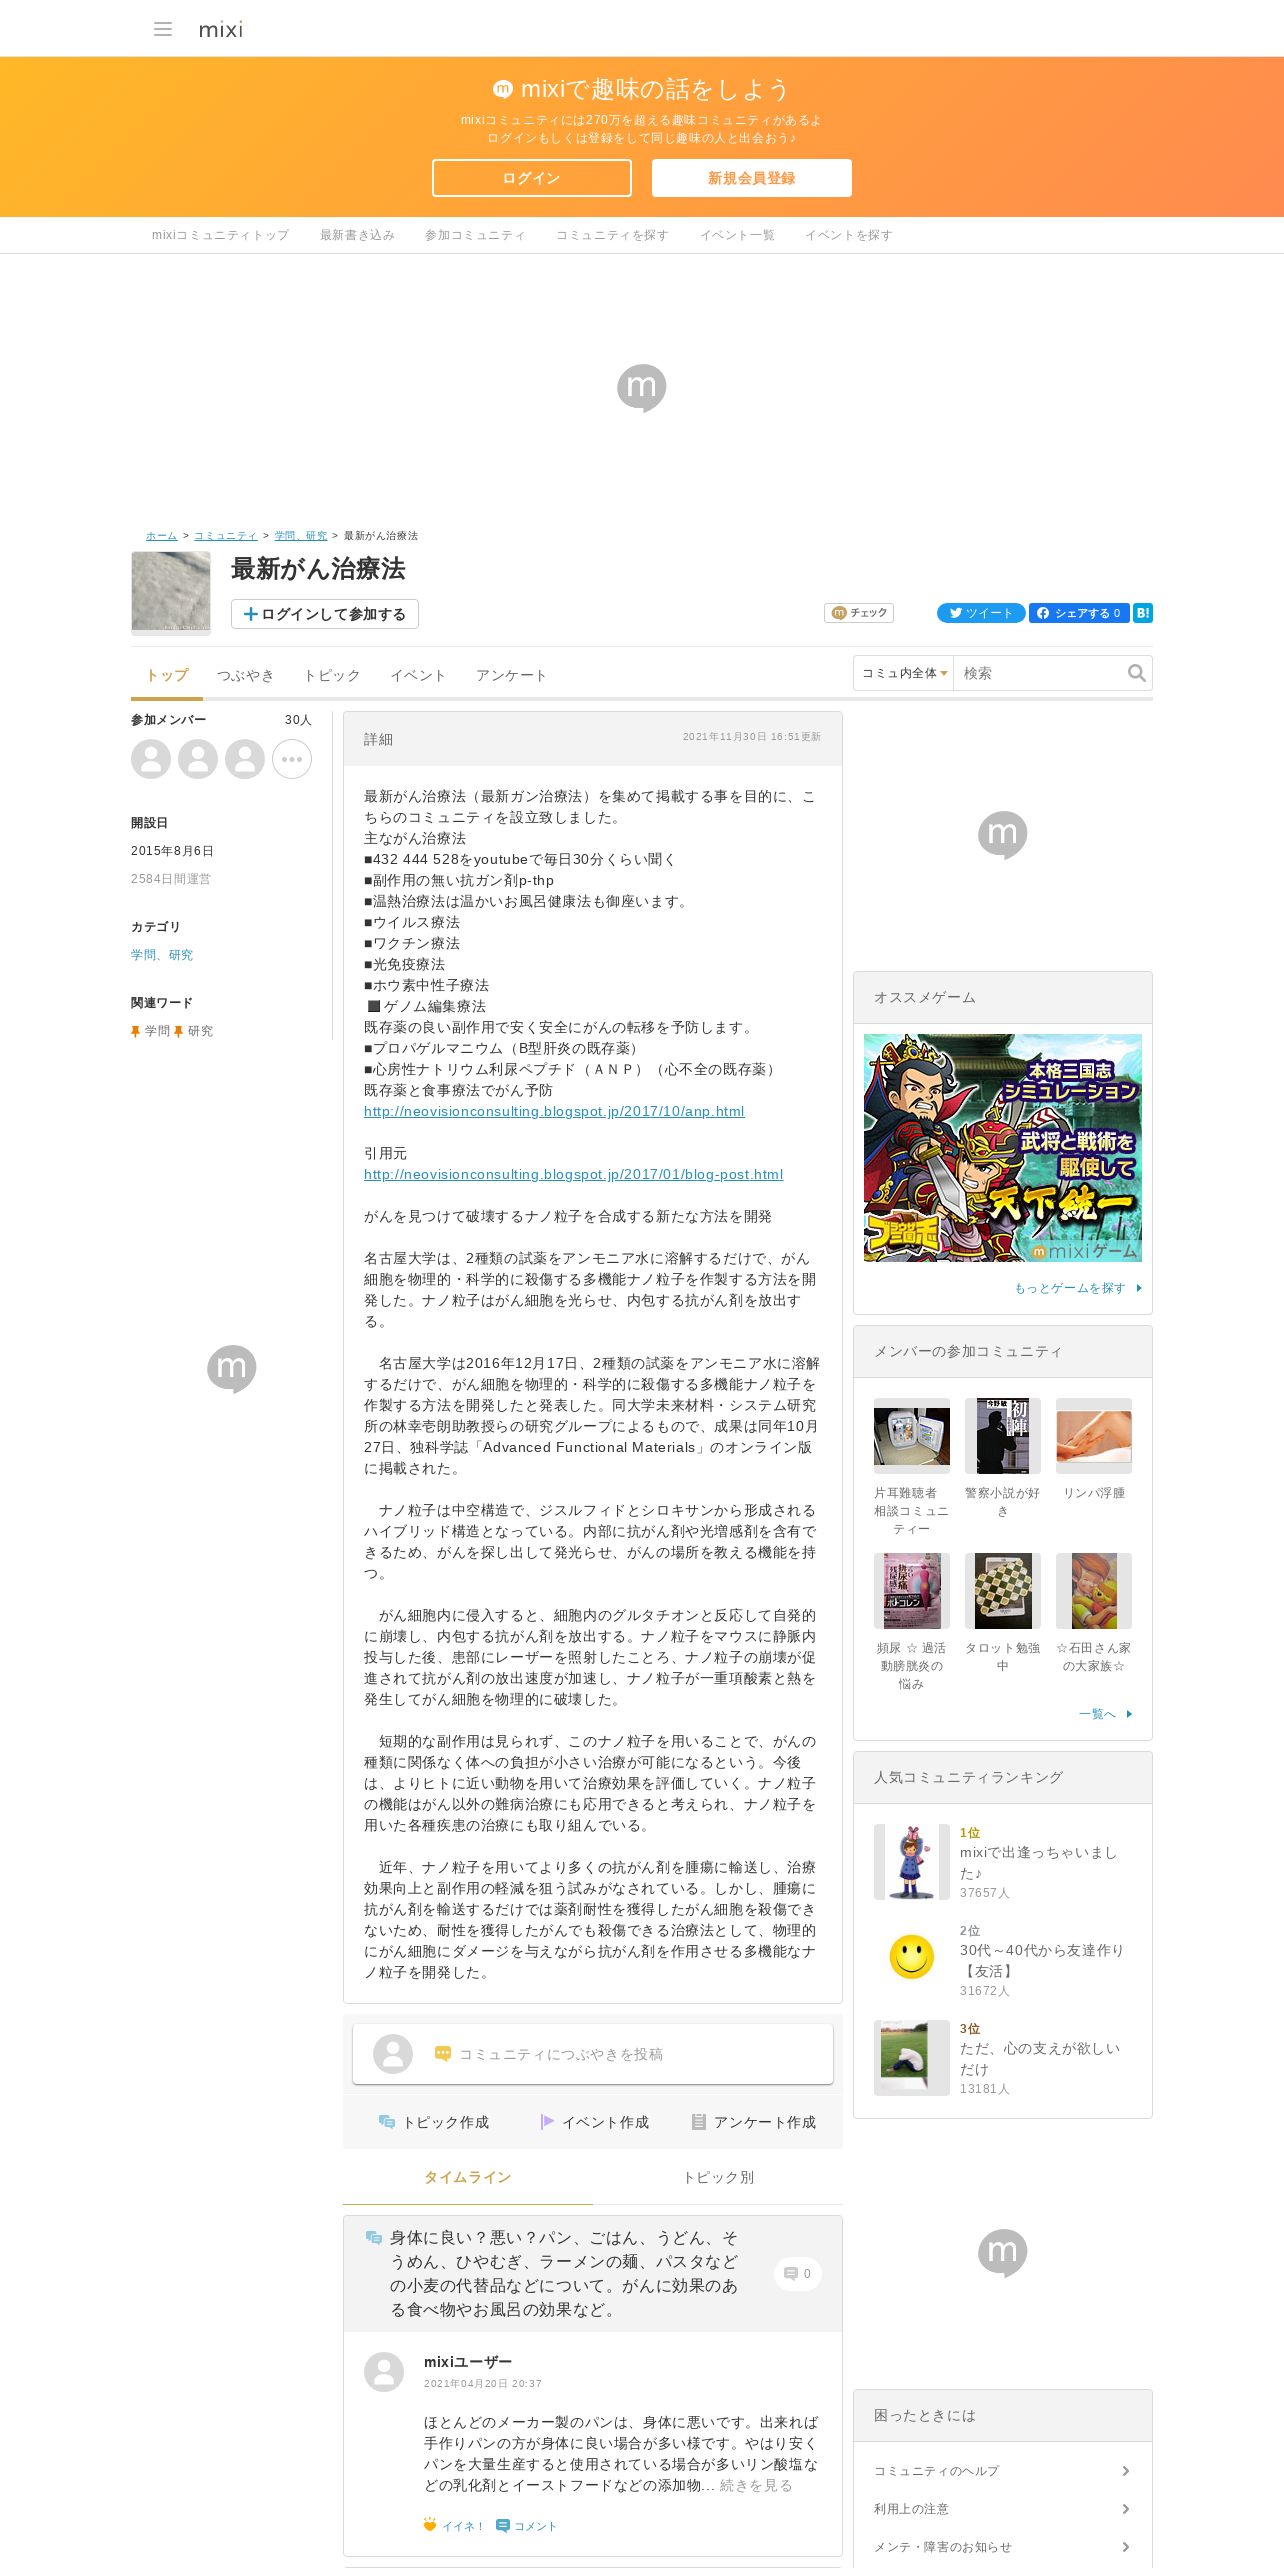The image size is (1284, 2568).
Task: Open 参加コミュニティ nav link
Action: tap(475, 235)
